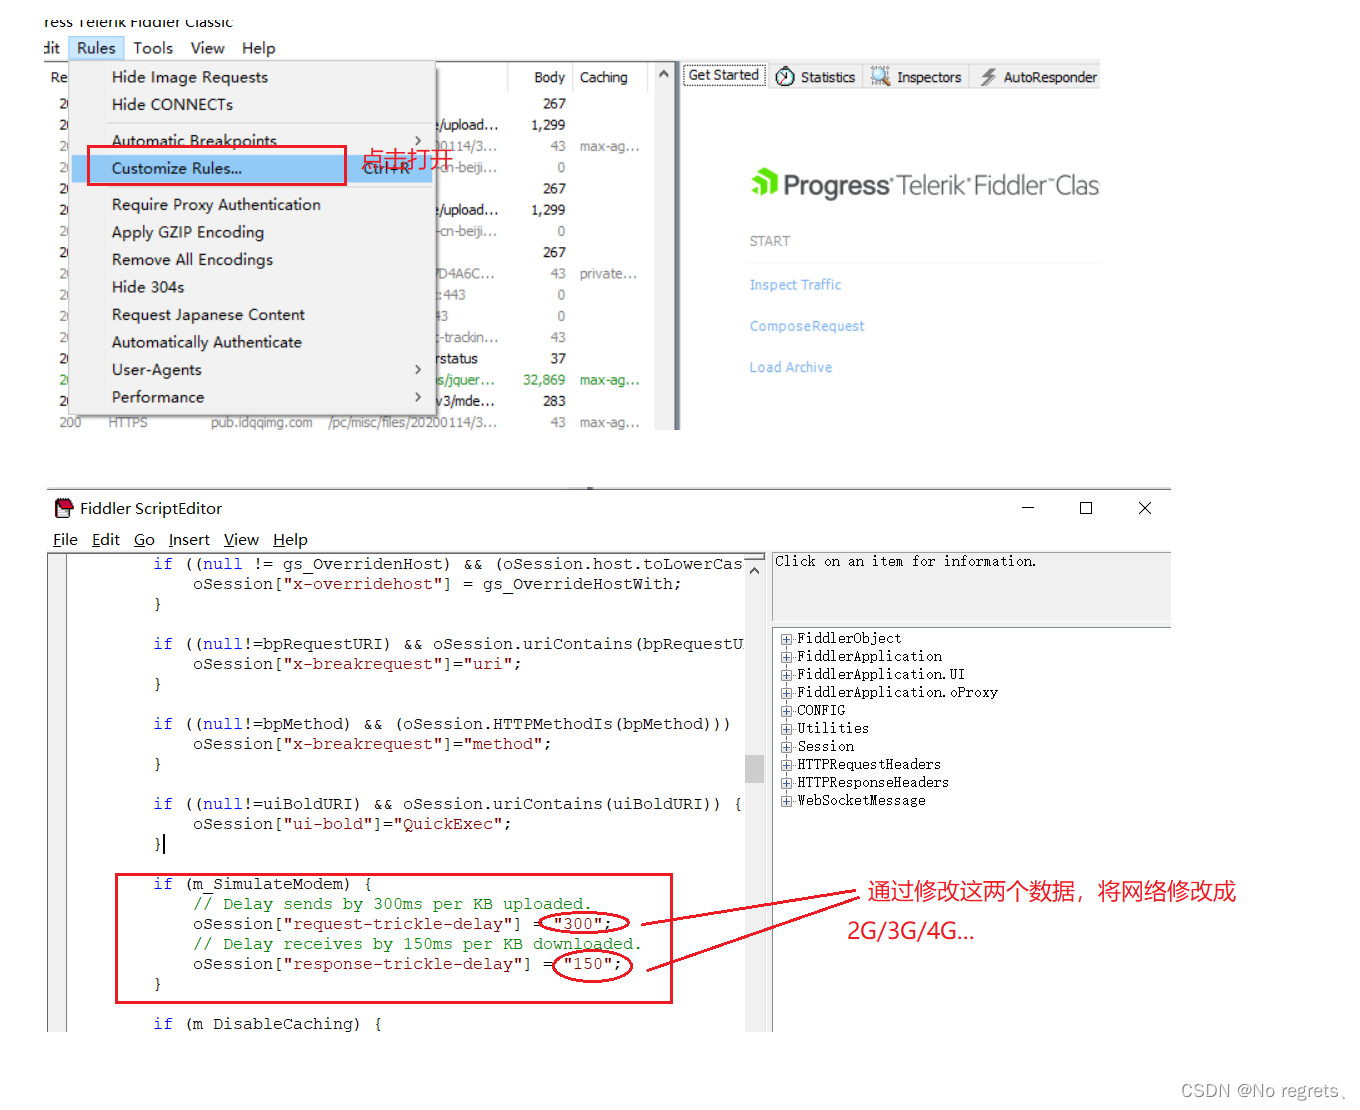The image size is (1360, 1110).
Task: Open ScriptEditor View menu
Action: point(241,540)
